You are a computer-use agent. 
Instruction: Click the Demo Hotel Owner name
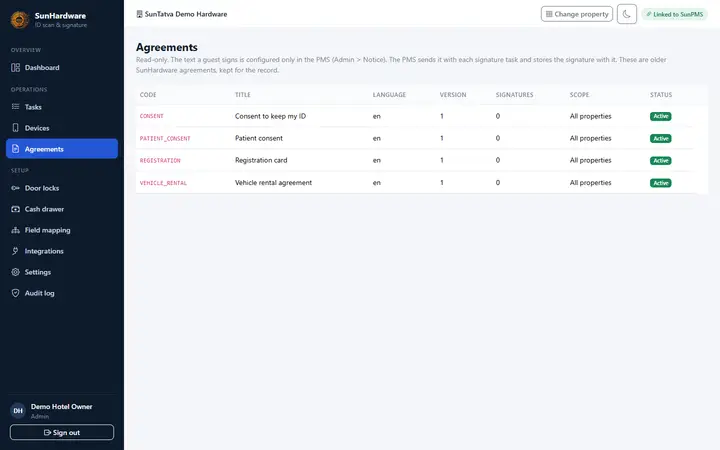pos(62,406)
